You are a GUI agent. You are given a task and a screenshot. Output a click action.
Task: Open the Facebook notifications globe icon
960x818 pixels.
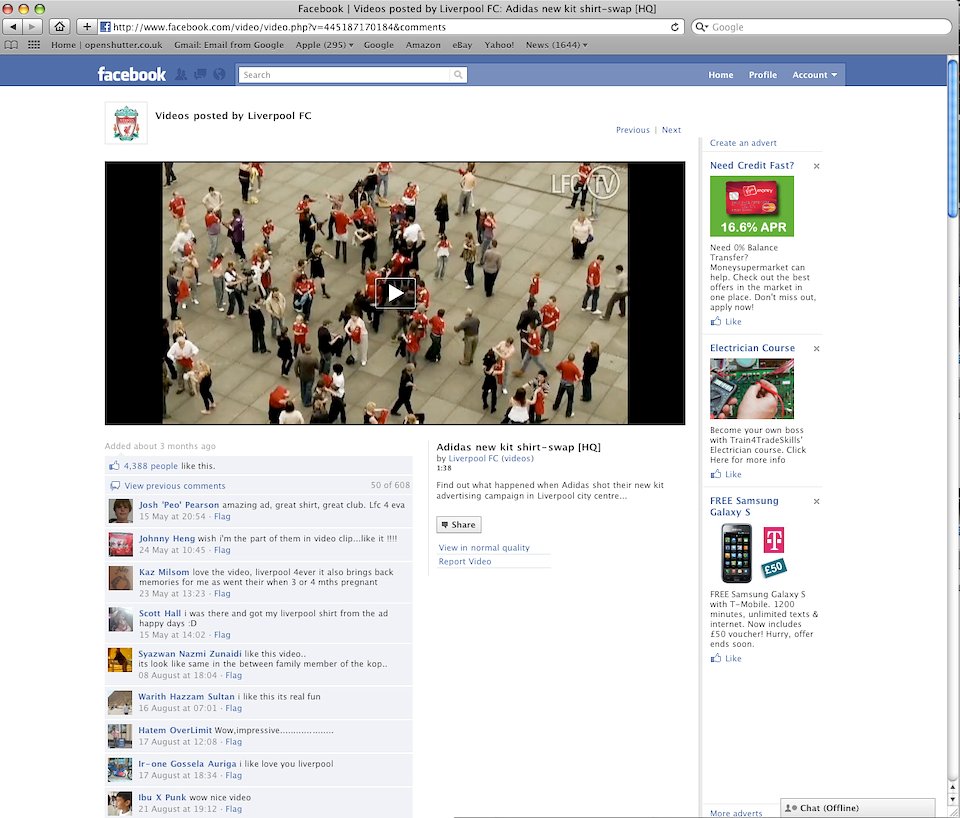click(219, 74)
